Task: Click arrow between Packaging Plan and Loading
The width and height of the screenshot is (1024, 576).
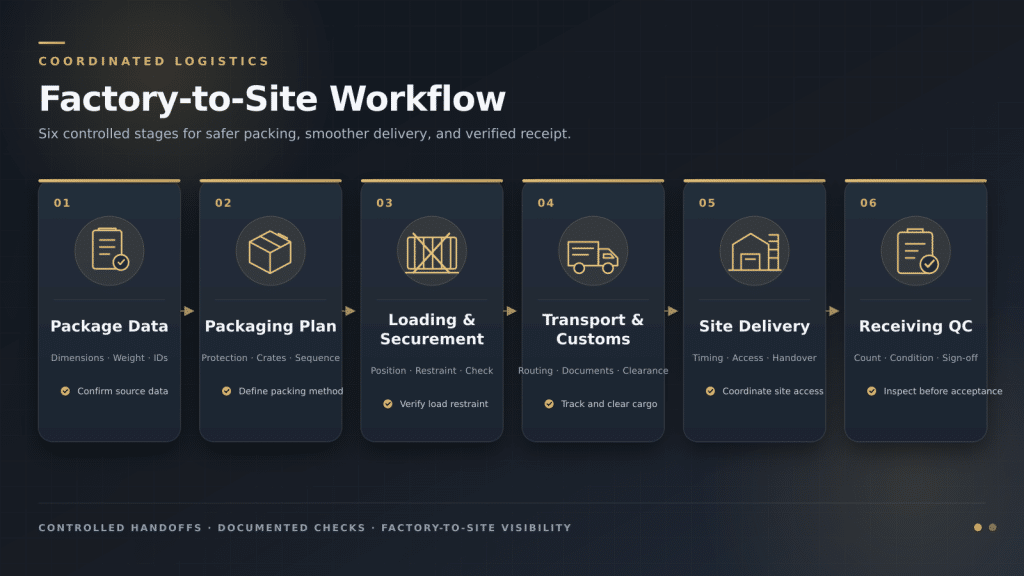Action: coord(350,311)
